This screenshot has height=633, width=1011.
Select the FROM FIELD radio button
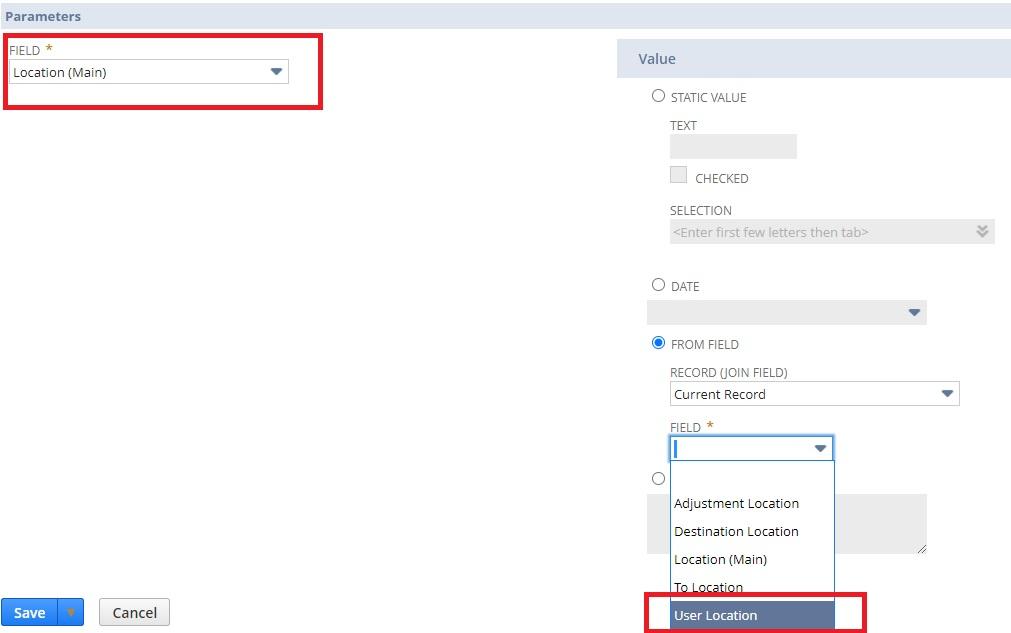point(658,342)
